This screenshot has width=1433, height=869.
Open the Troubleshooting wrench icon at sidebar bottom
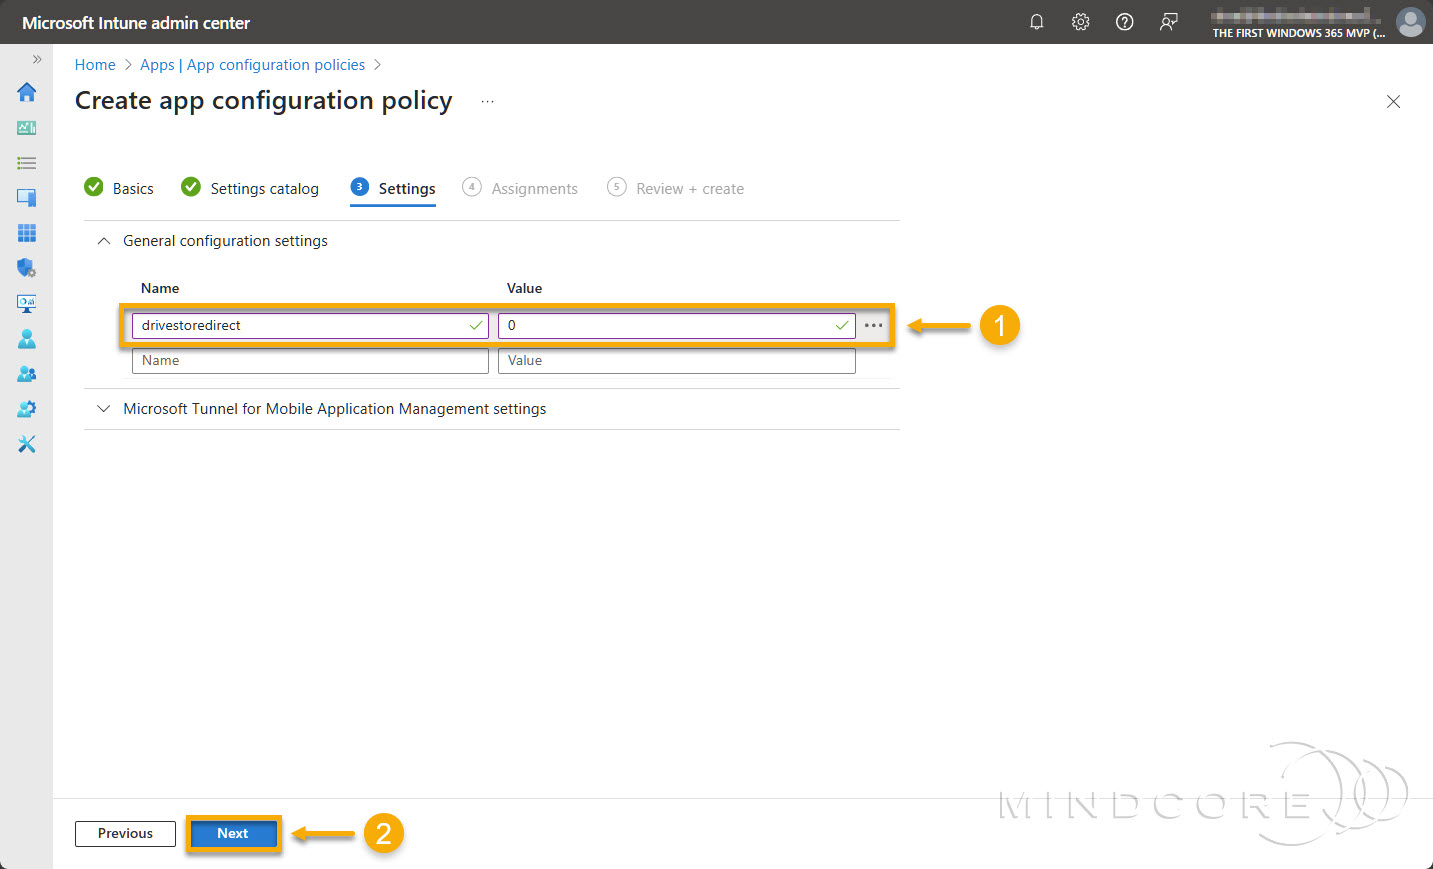(x=26, y=443)
